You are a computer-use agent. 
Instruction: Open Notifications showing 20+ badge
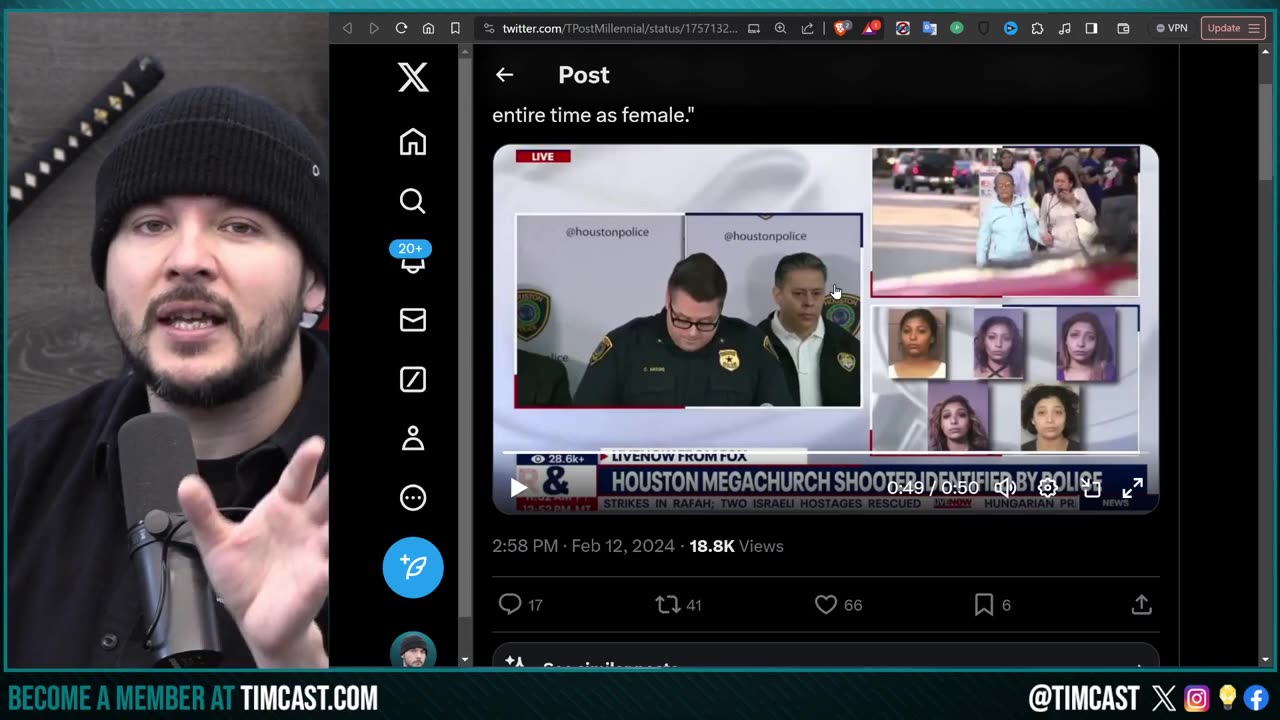(x=412, y=257)
